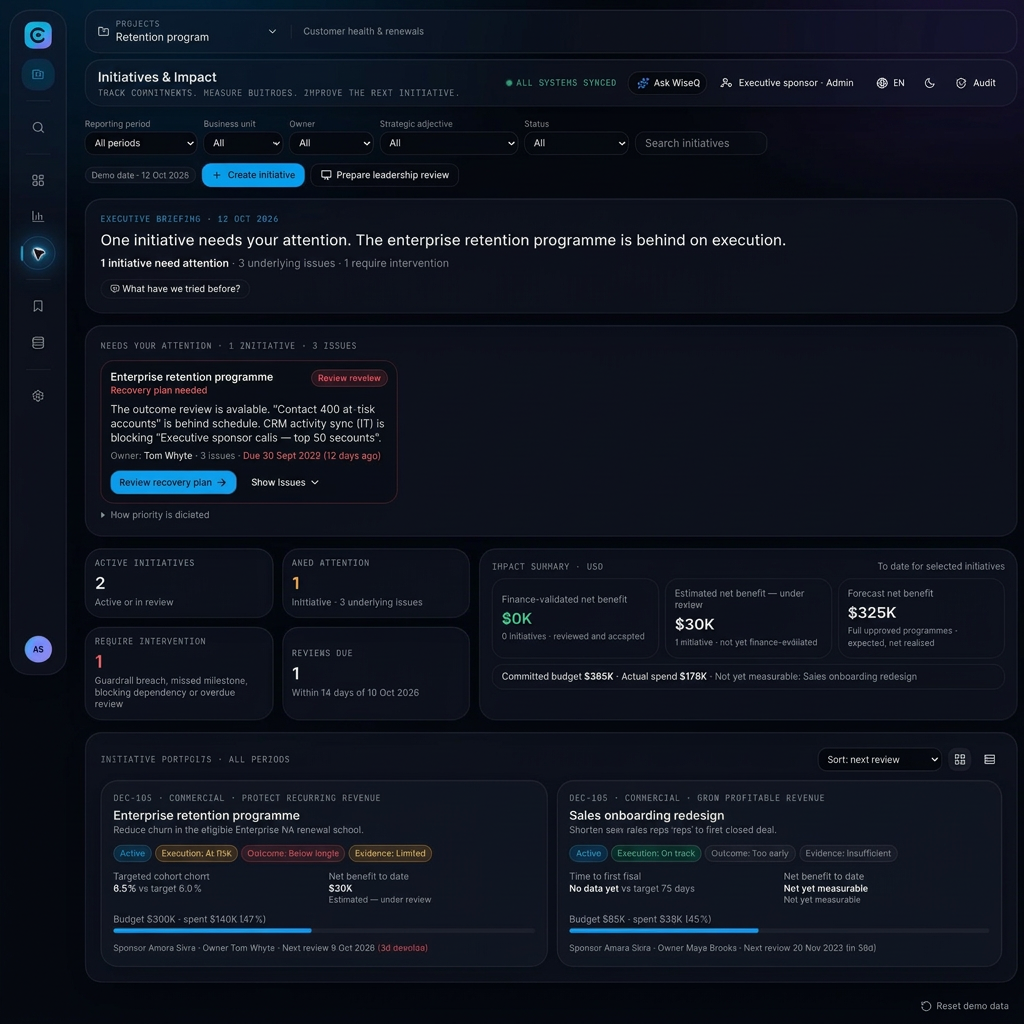The height and width of the screenshot is (1024, 1024).
Task: Select the initiatives cursor icon in sidebar
Action: pos(39,253)
